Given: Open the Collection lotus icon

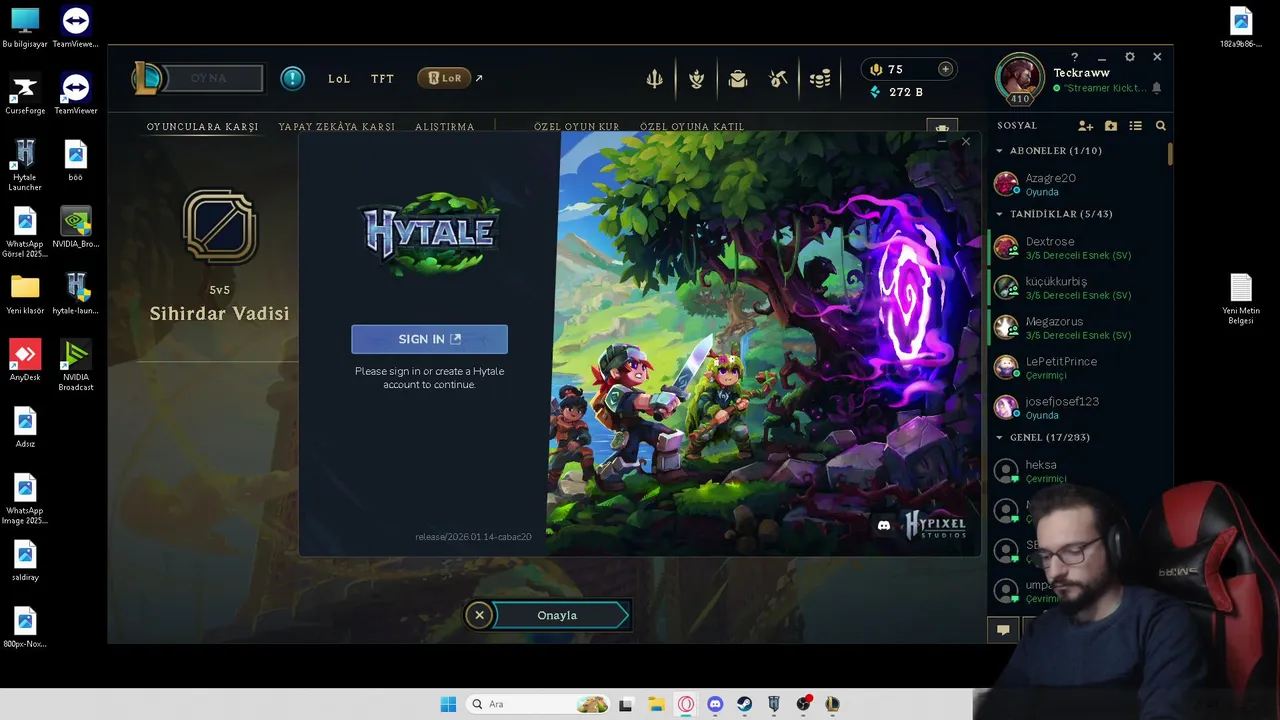Looking at the screenshot, I should [696, 79].
